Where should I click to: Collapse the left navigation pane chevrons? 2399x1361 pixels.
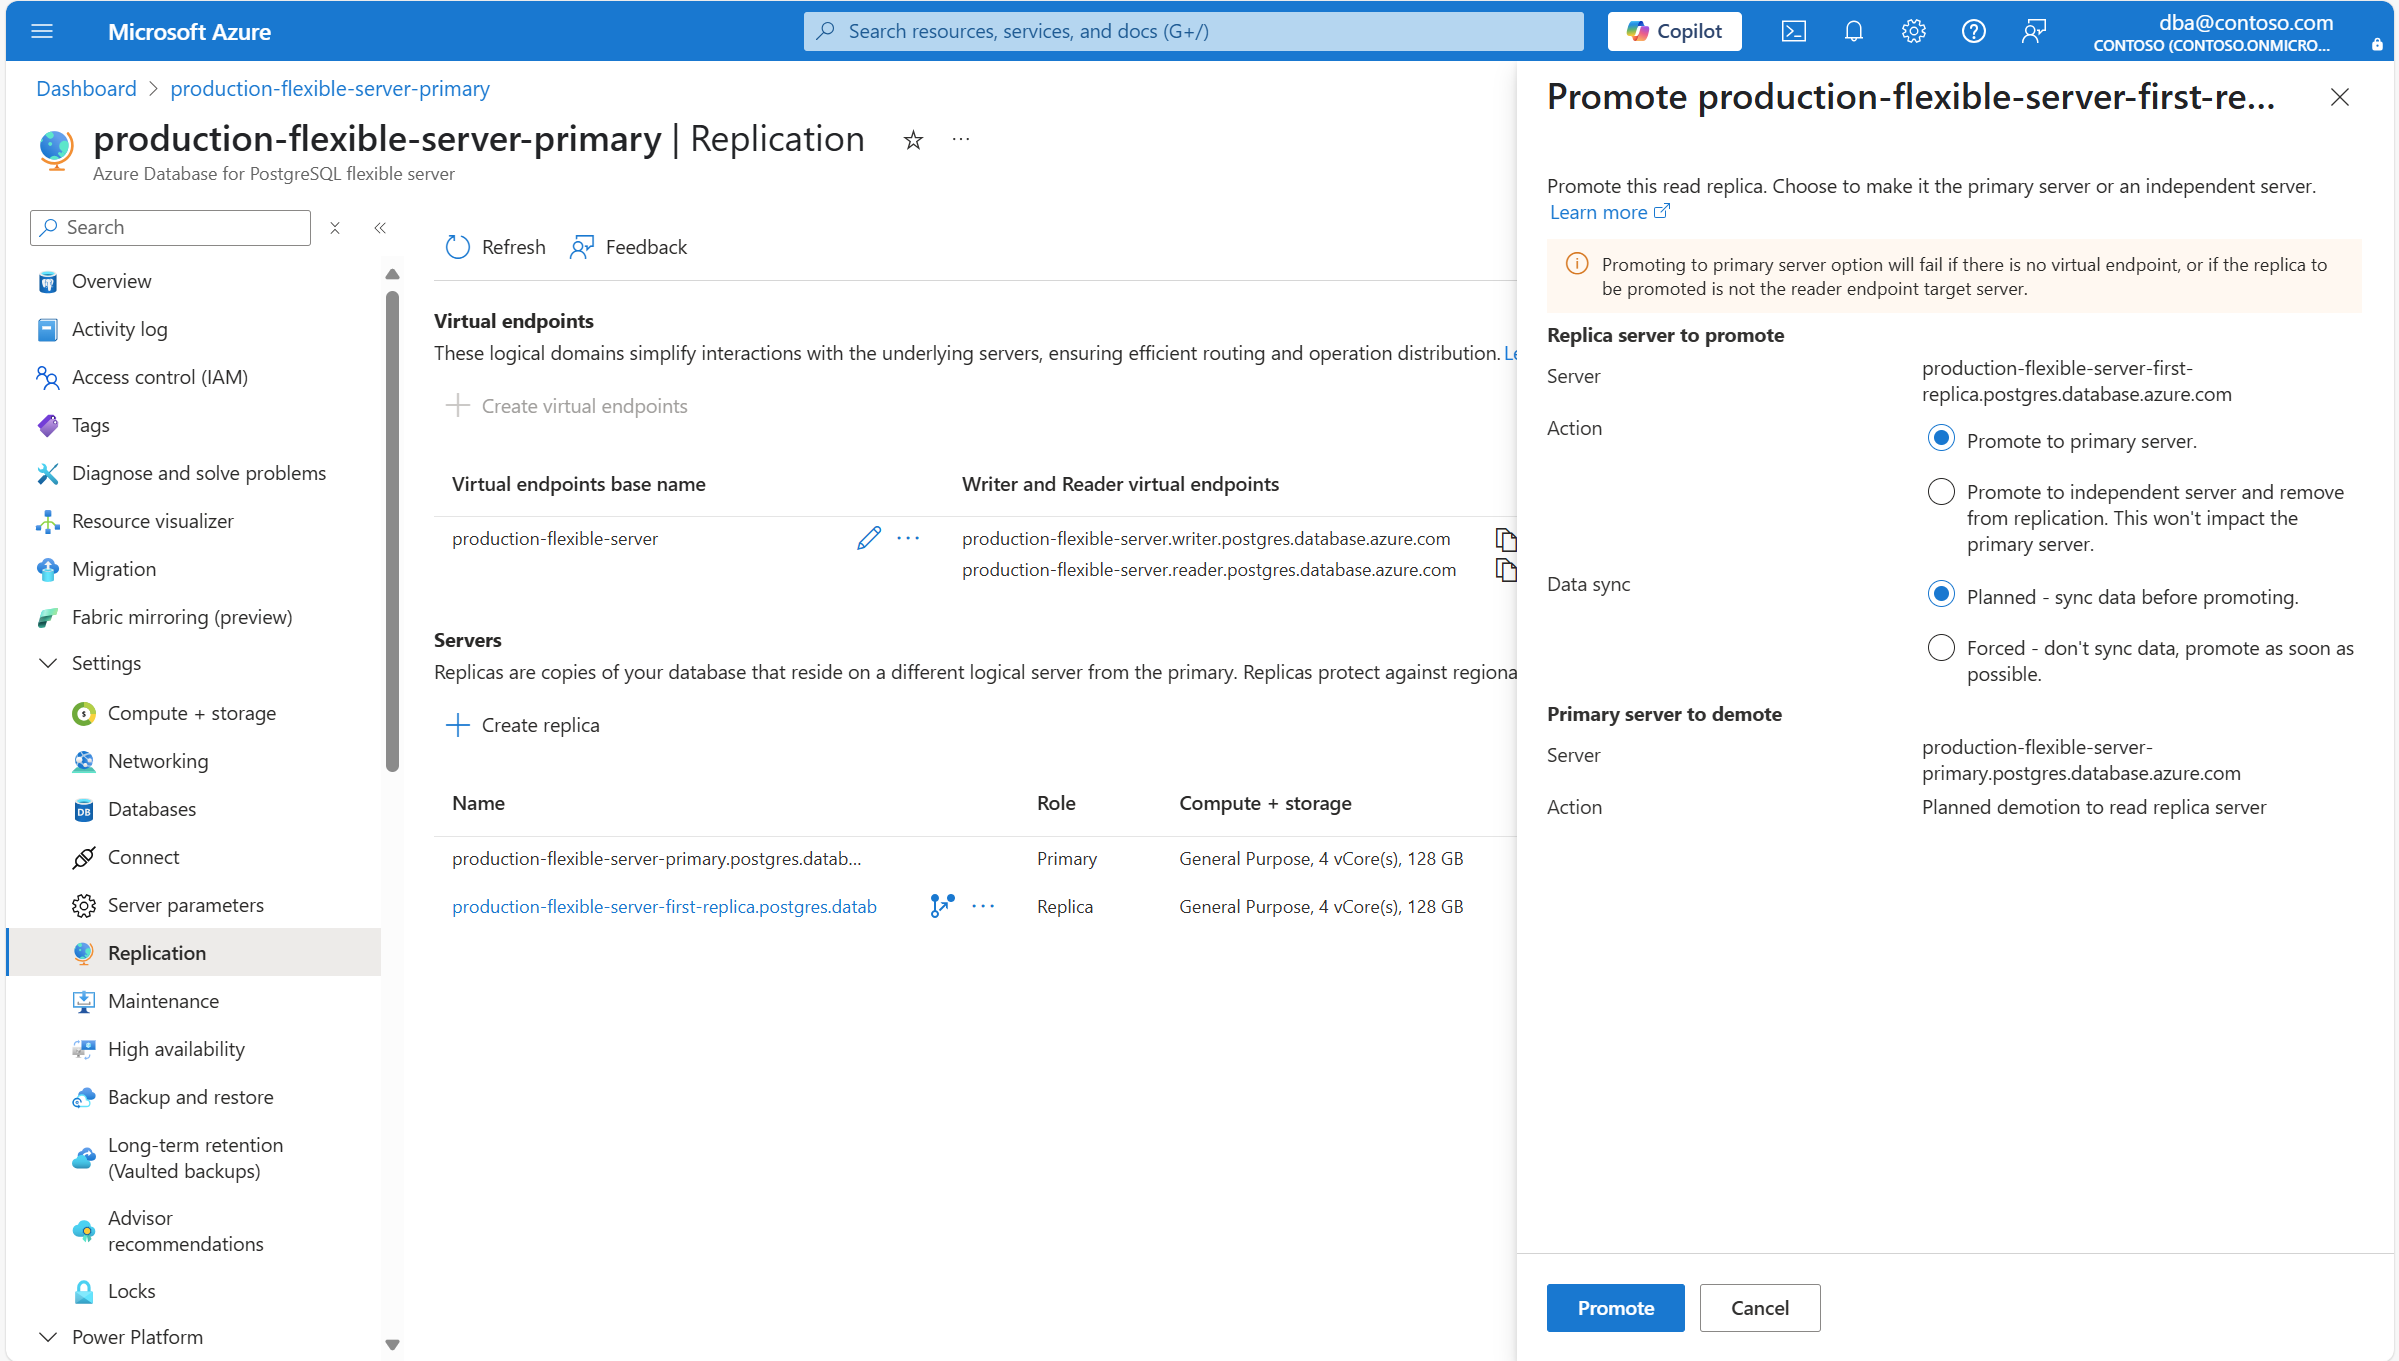click(x=380, y=228)
